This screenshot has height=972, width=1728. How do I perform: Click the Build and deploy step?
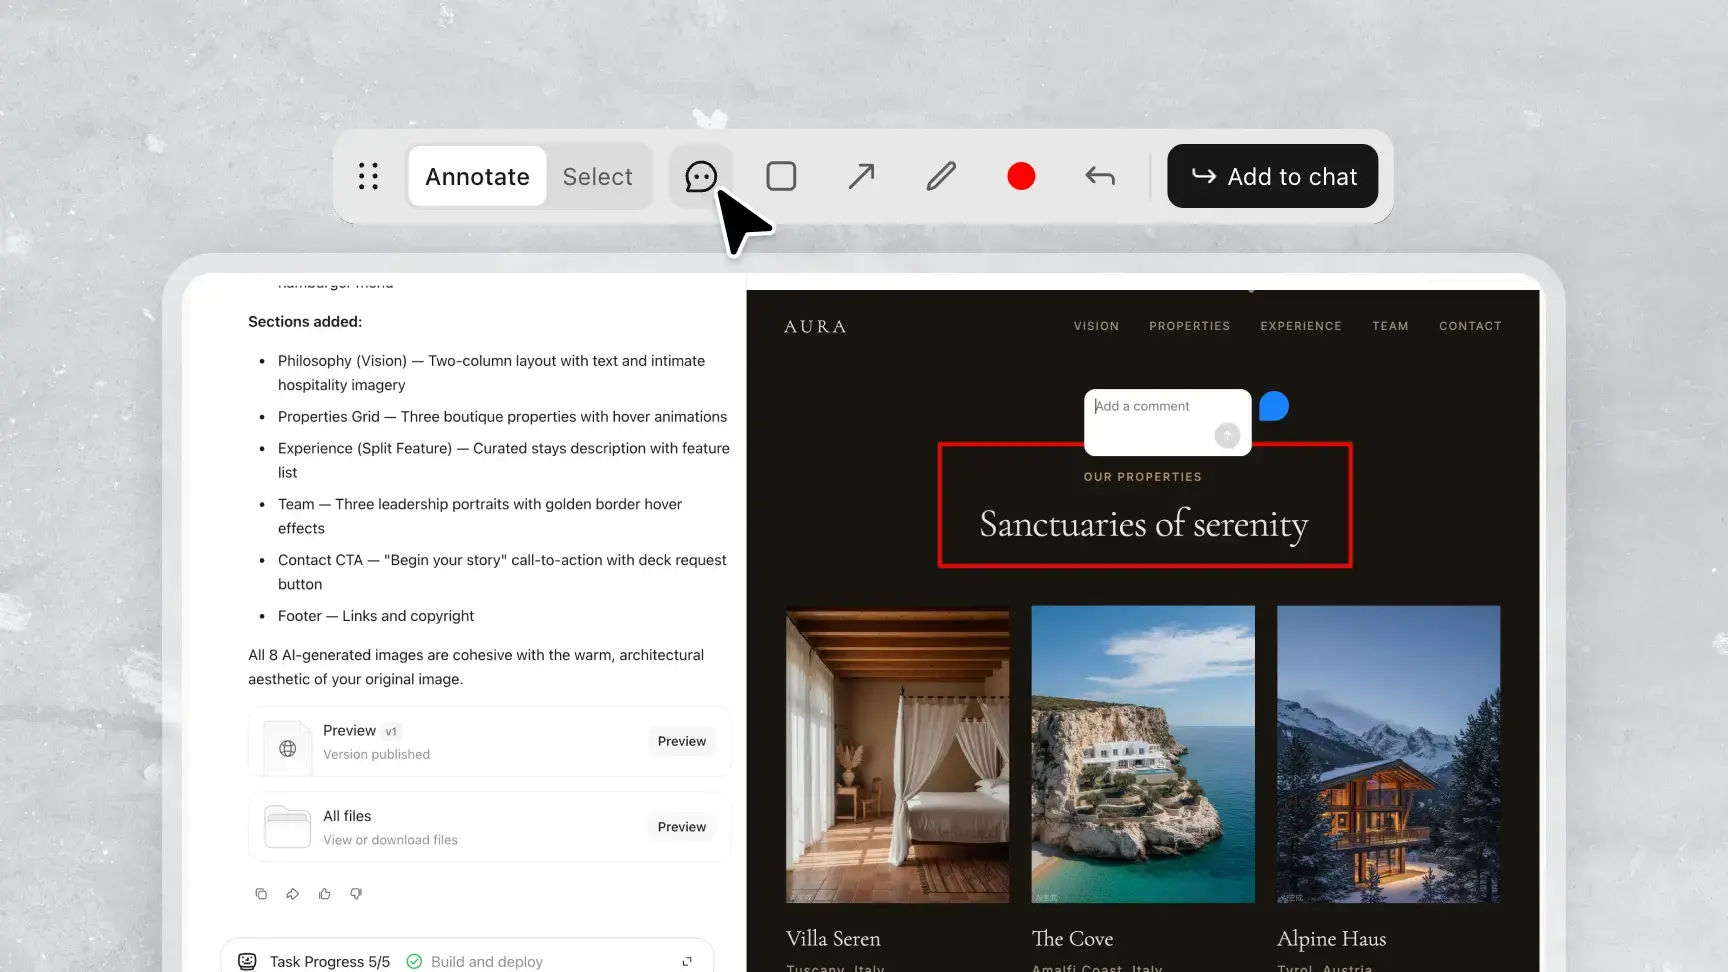tap(487, 962)
